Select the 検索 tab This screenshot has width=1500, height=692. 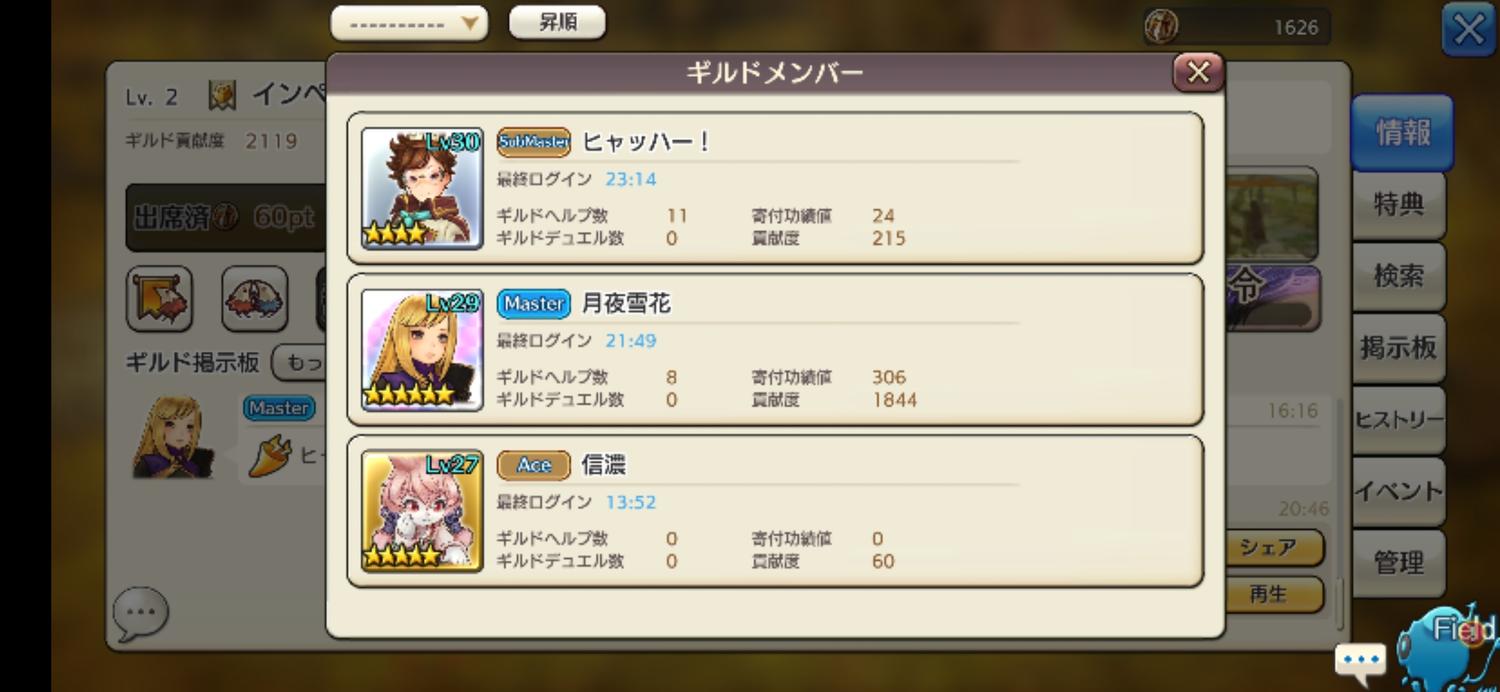(x=1399, y=276)
